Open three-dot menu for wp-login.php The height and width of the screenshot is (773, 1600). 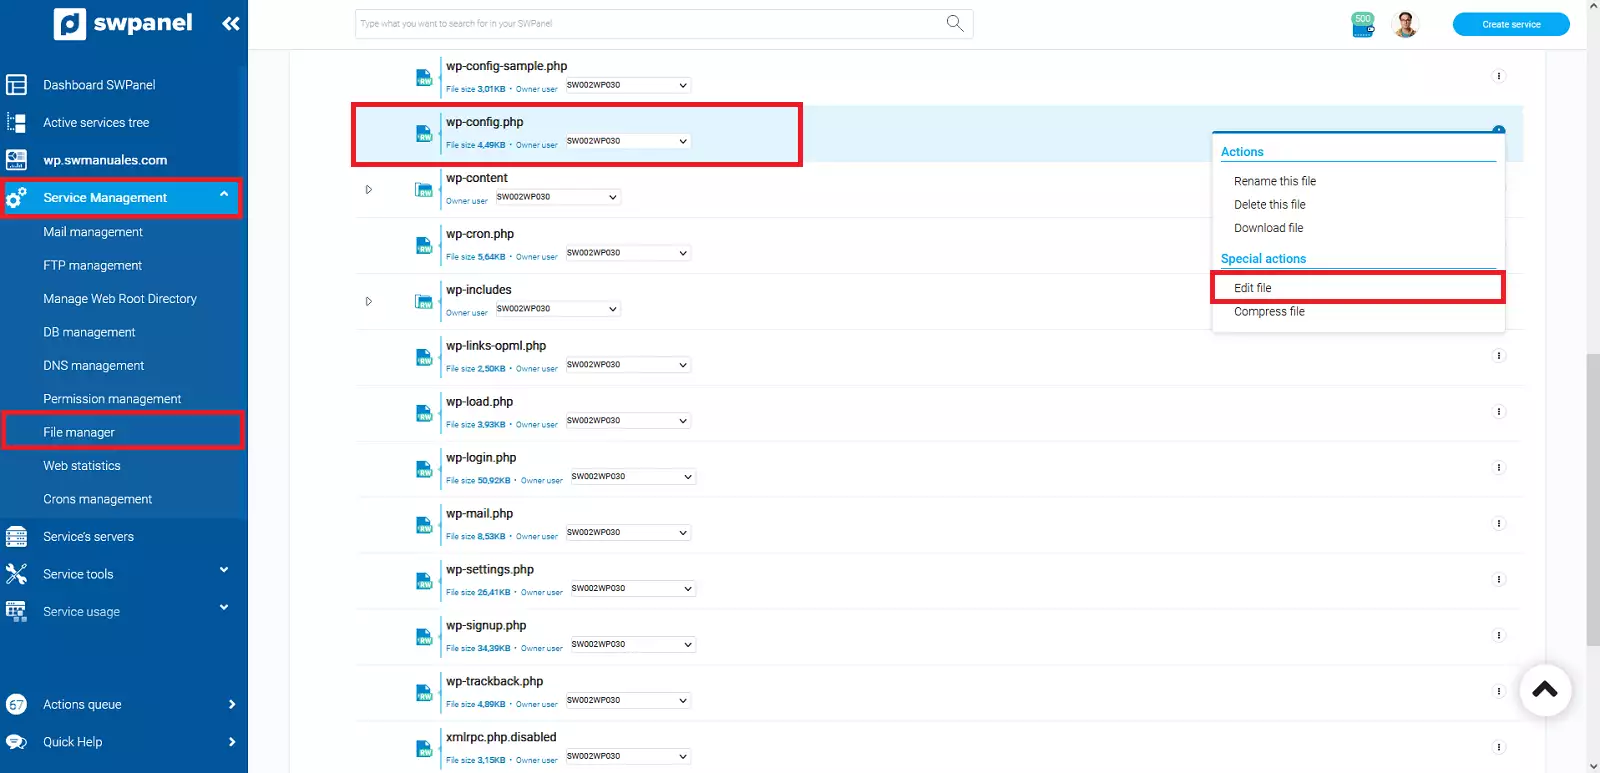tap(1498, 468)
